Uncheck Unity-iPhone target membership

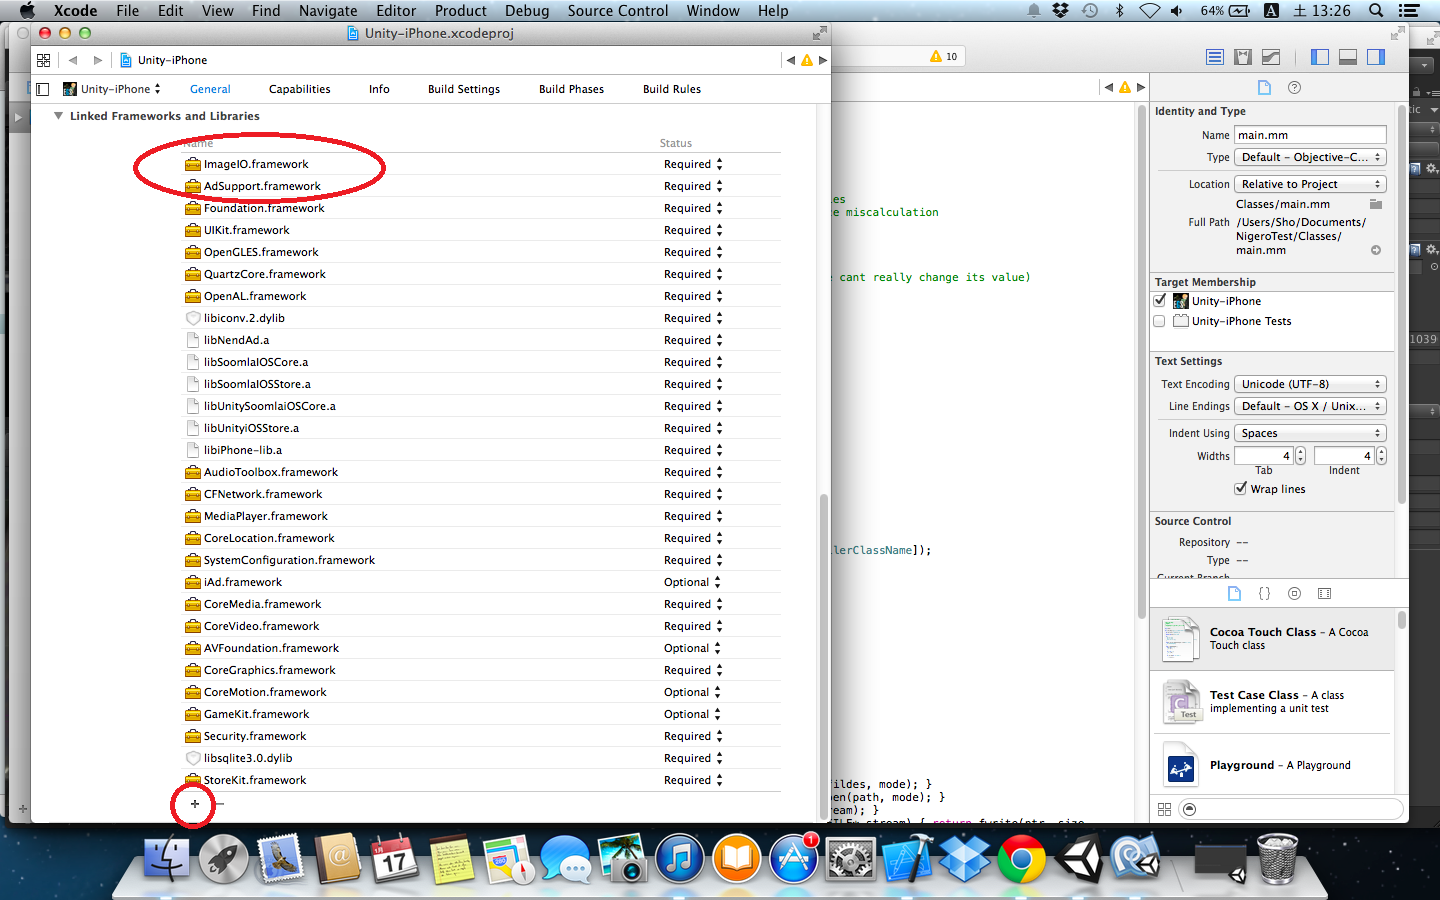1159,301
